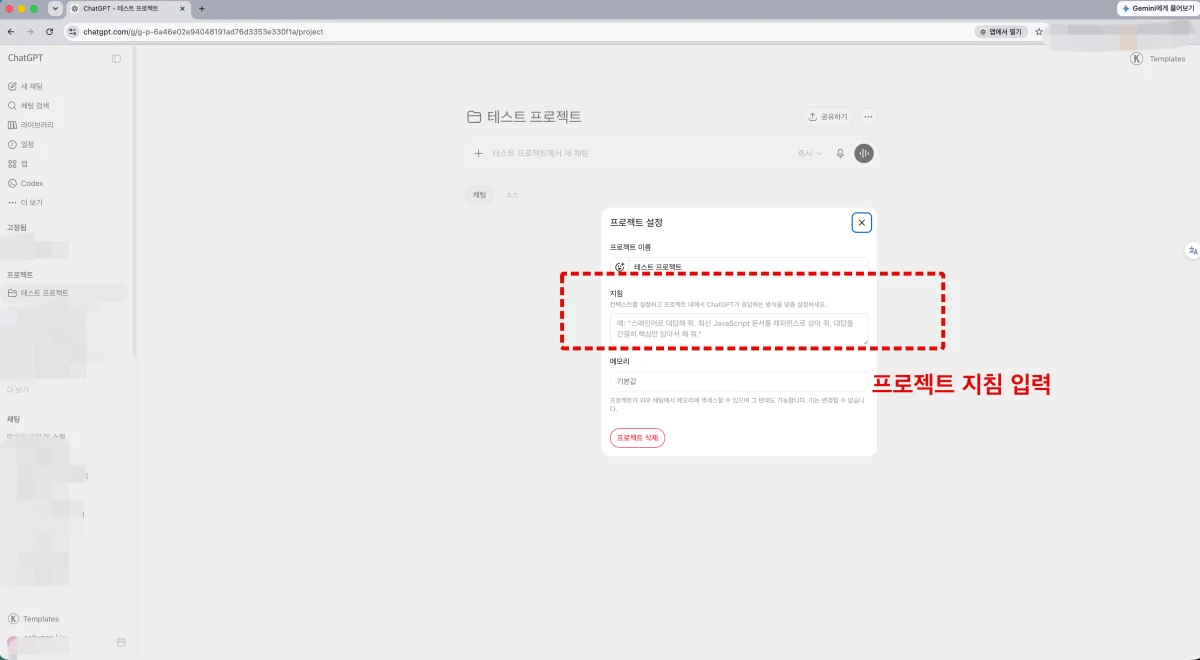Bookmark this page with star icon
The image size is (1200, 660).
1039,32
